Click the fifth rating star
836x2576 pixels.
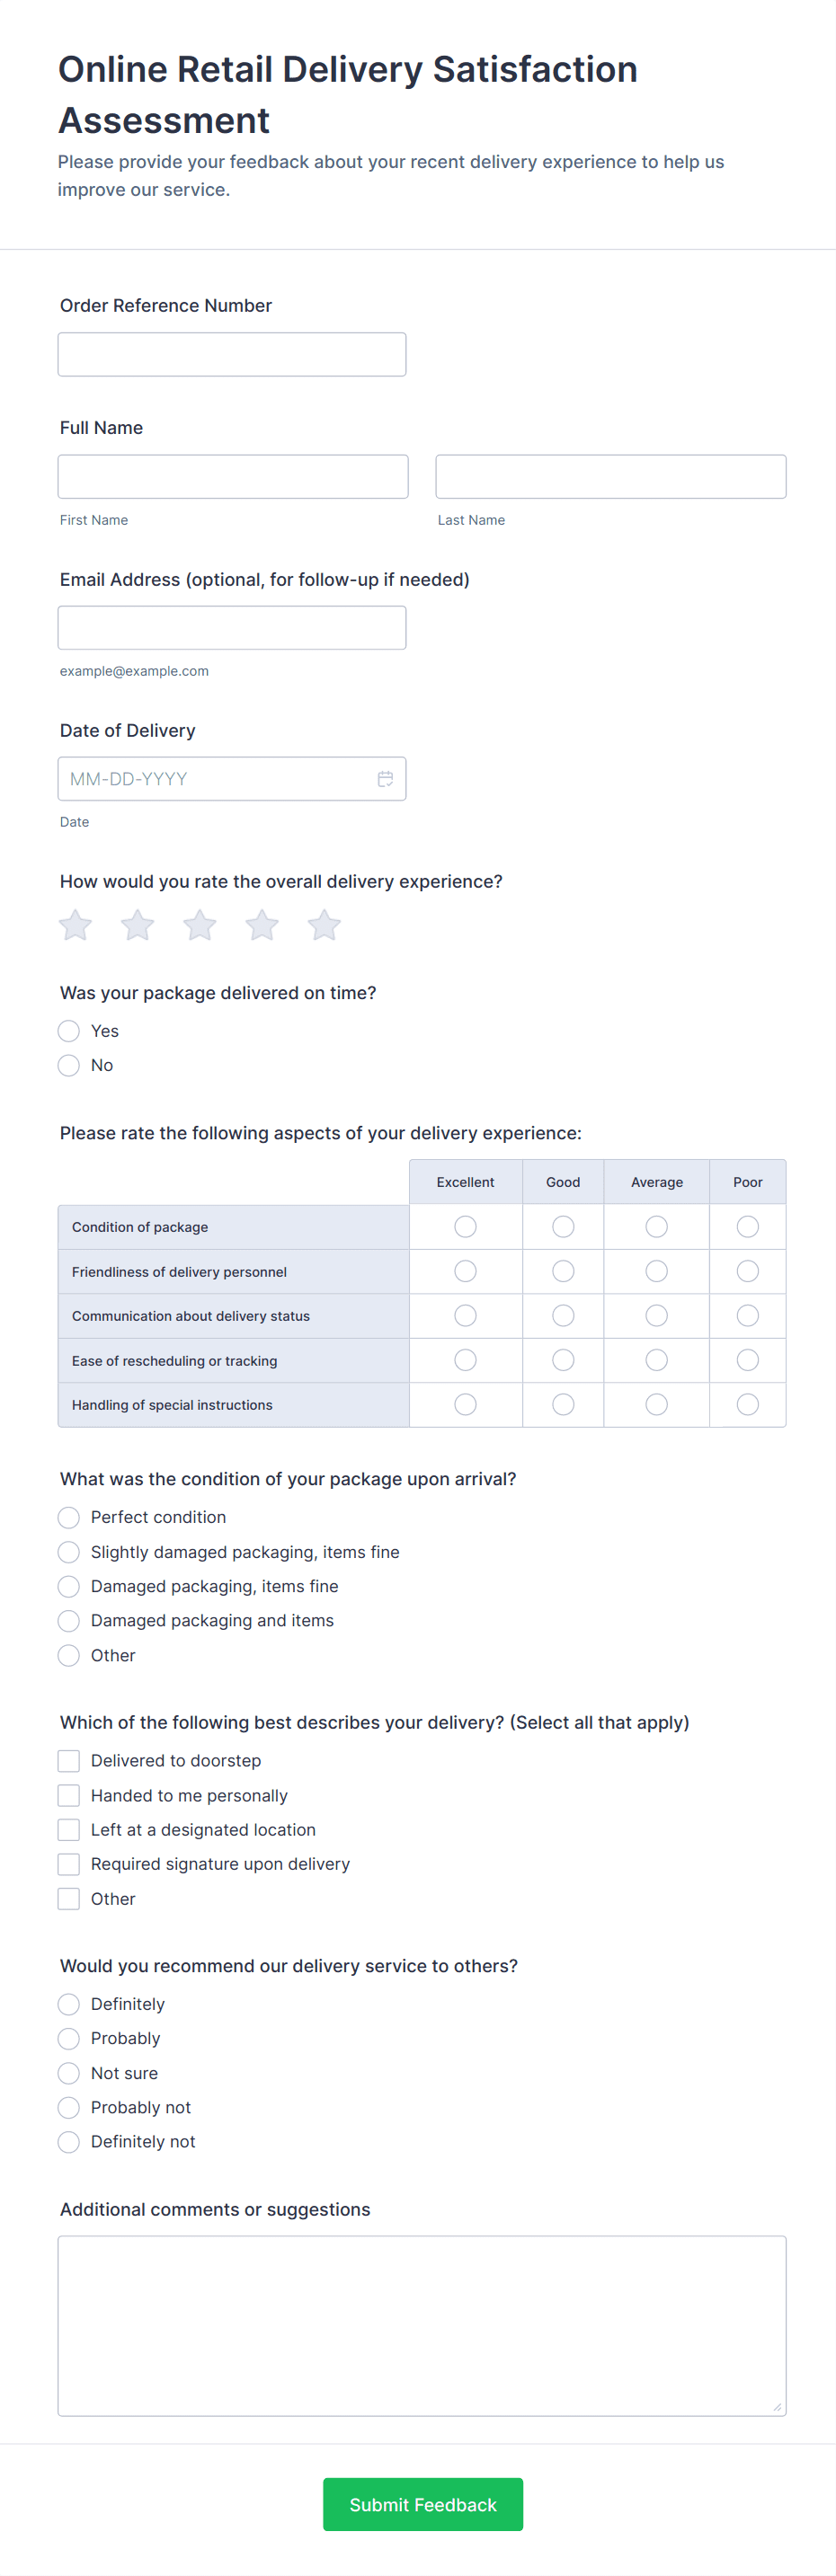click(324, 925)
